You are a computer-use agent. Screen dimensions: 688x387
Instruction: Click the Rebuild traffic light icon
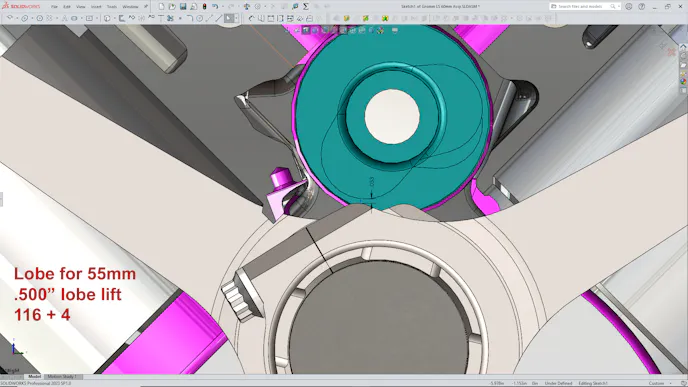coord(204,7)
